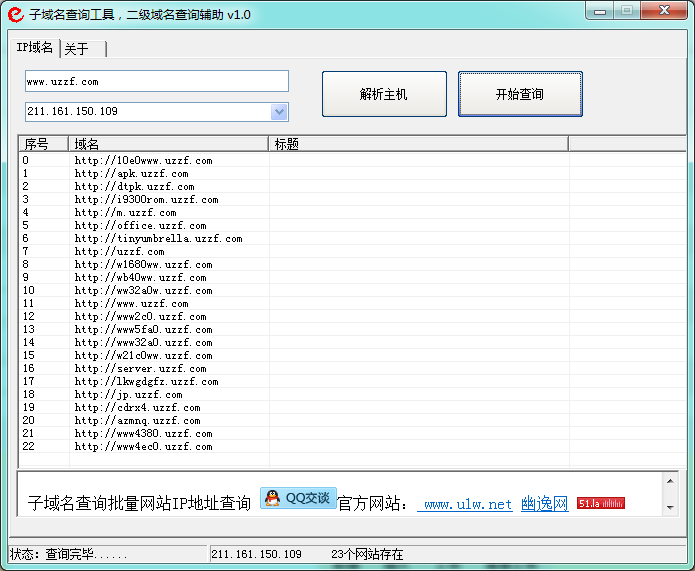Click the 解析主机 button
This screenshot has height=571, width=695.
pyautogui.click(x=384, y=94)
